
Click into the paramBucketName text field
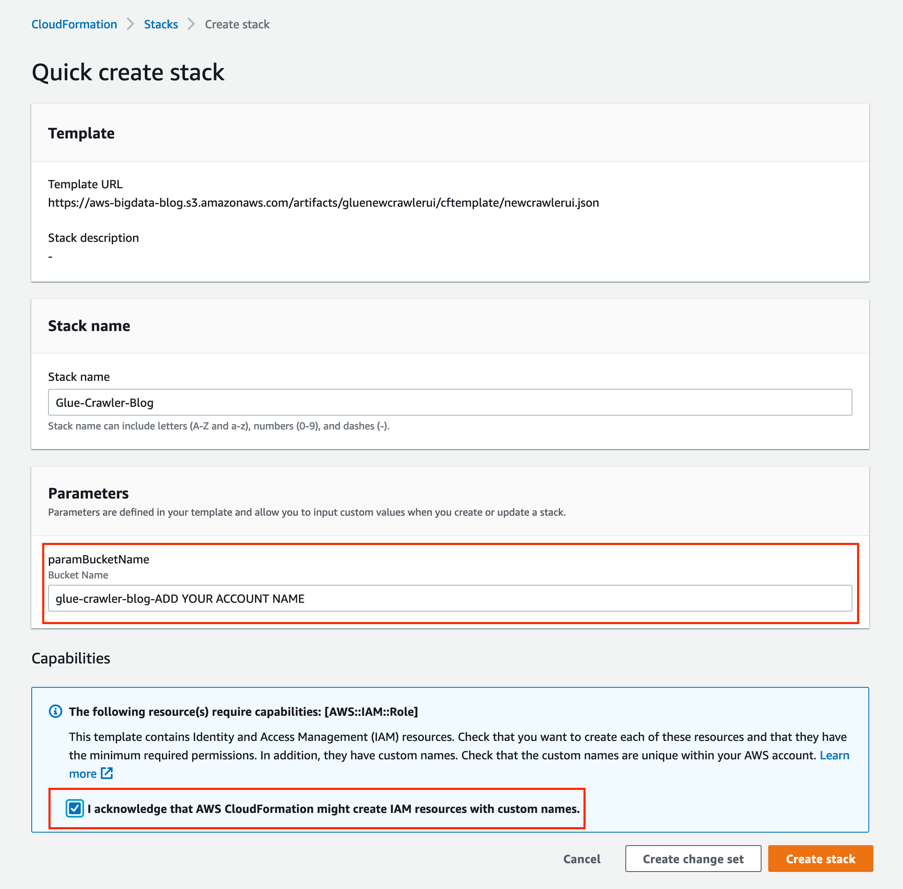(x=450, y=598)
